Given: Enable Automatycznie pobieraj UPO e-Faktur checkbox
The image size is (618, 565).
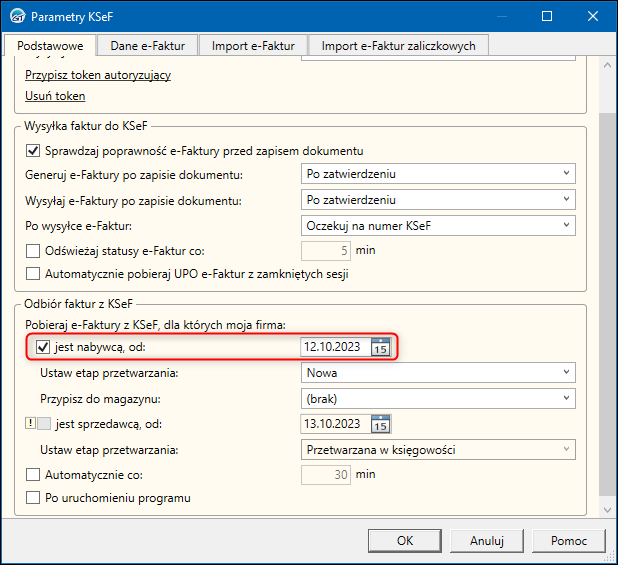Looking at the screenshot, I should point(33,273).
